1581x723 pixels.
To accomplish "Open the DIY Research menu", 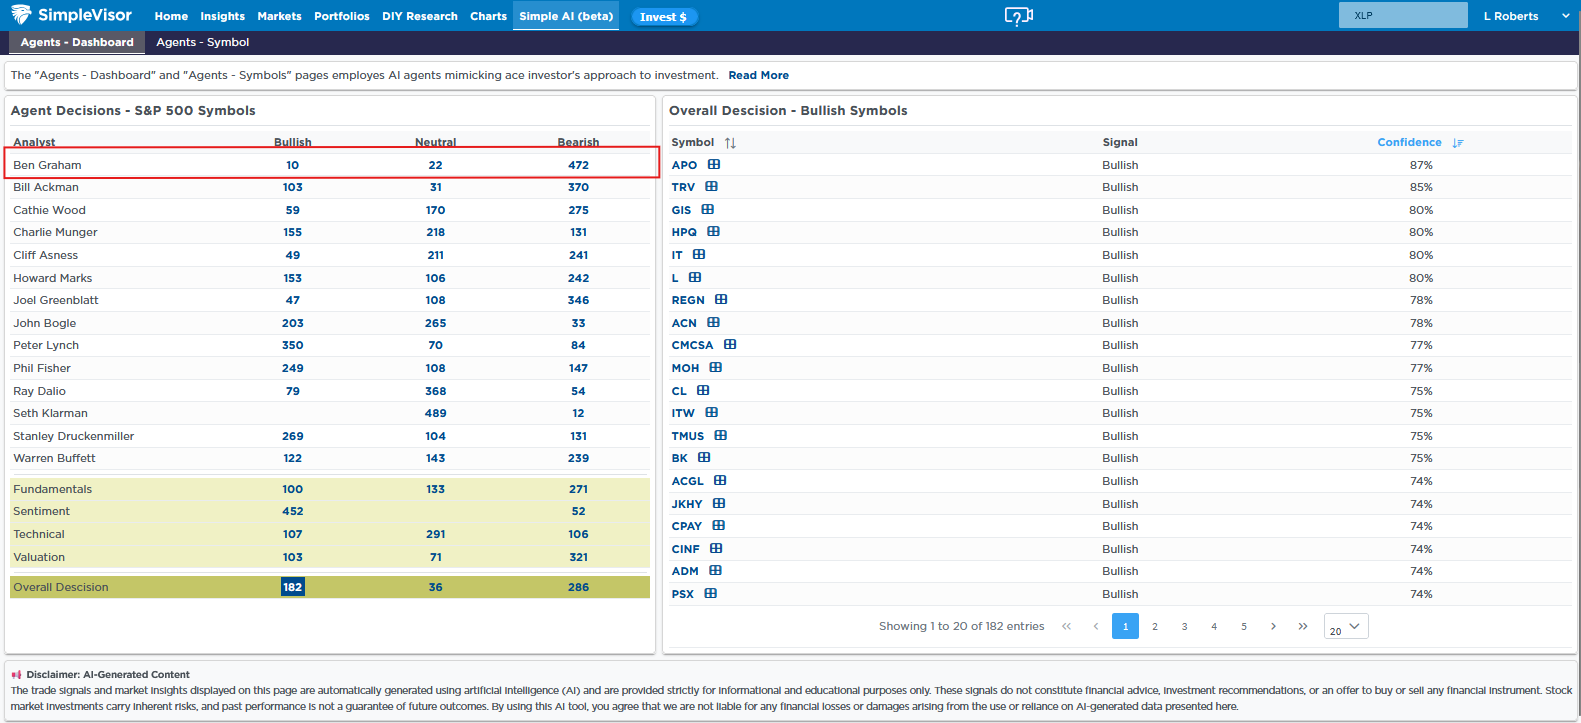I will coord(419,16).
